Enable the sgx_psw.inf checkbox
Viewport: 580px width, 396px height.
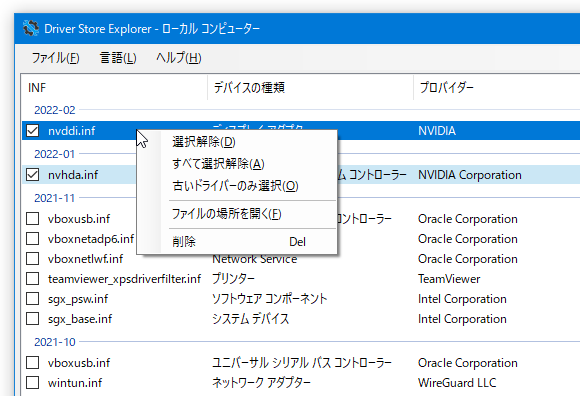(33, 298)
